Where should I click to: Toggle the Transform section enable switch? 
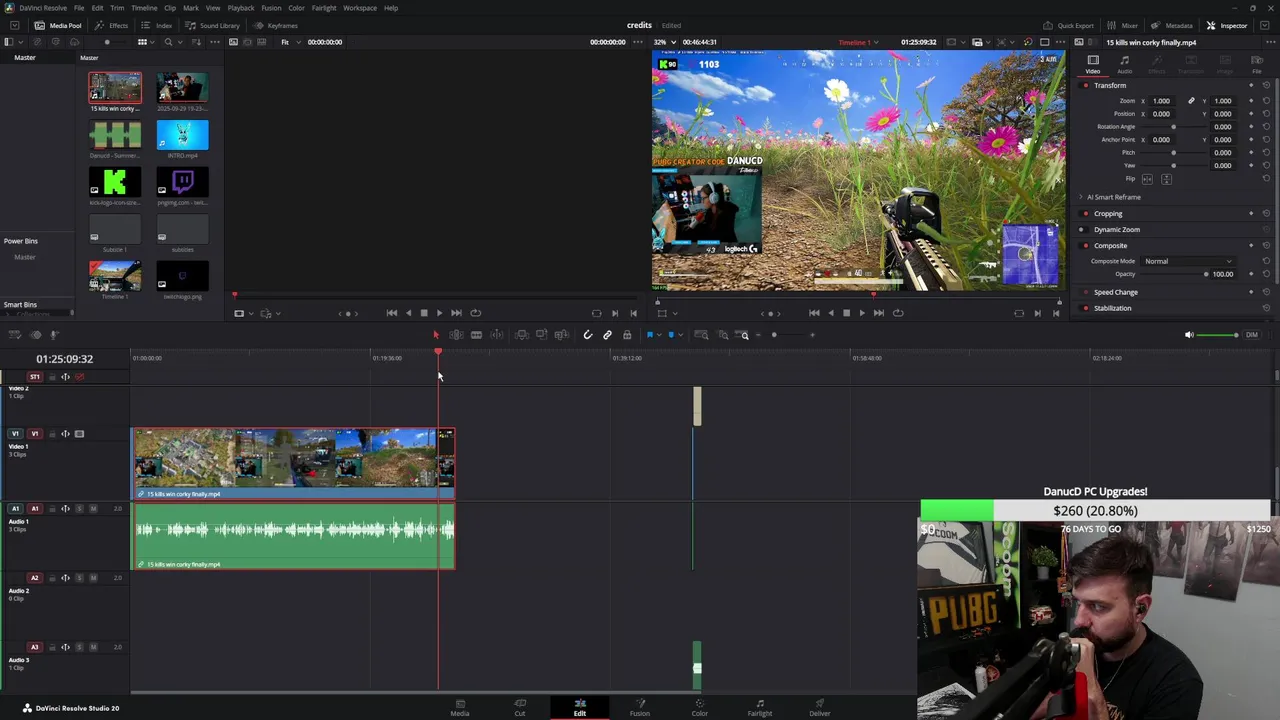(1086, 85)
